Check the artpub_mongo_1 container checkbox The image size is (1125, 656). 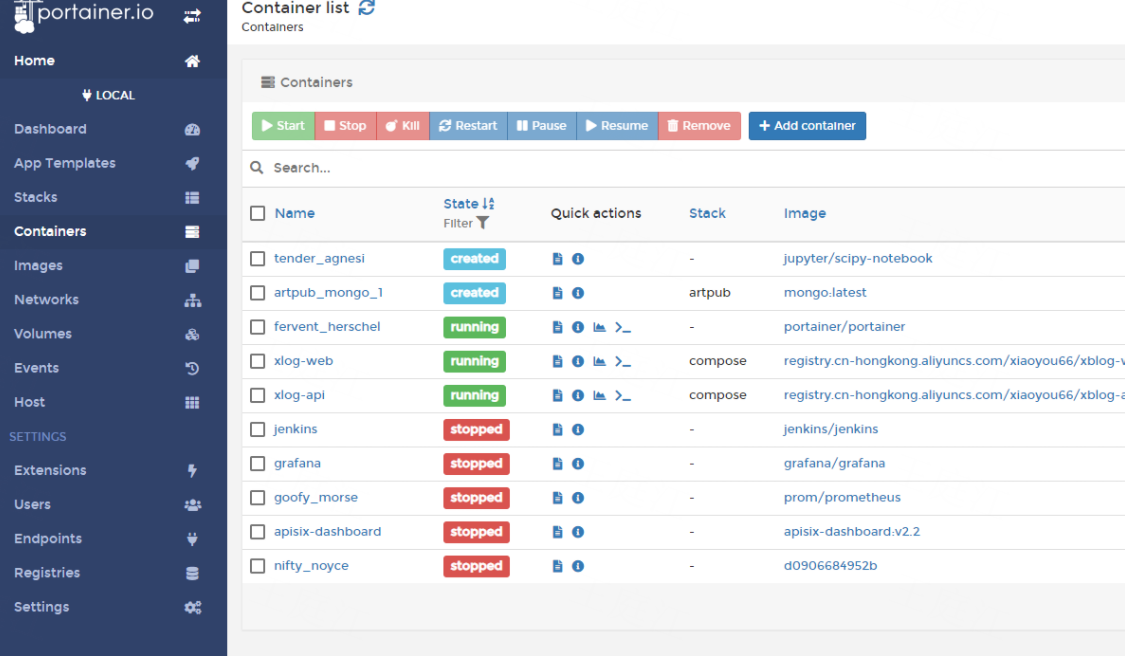point(258,293)
